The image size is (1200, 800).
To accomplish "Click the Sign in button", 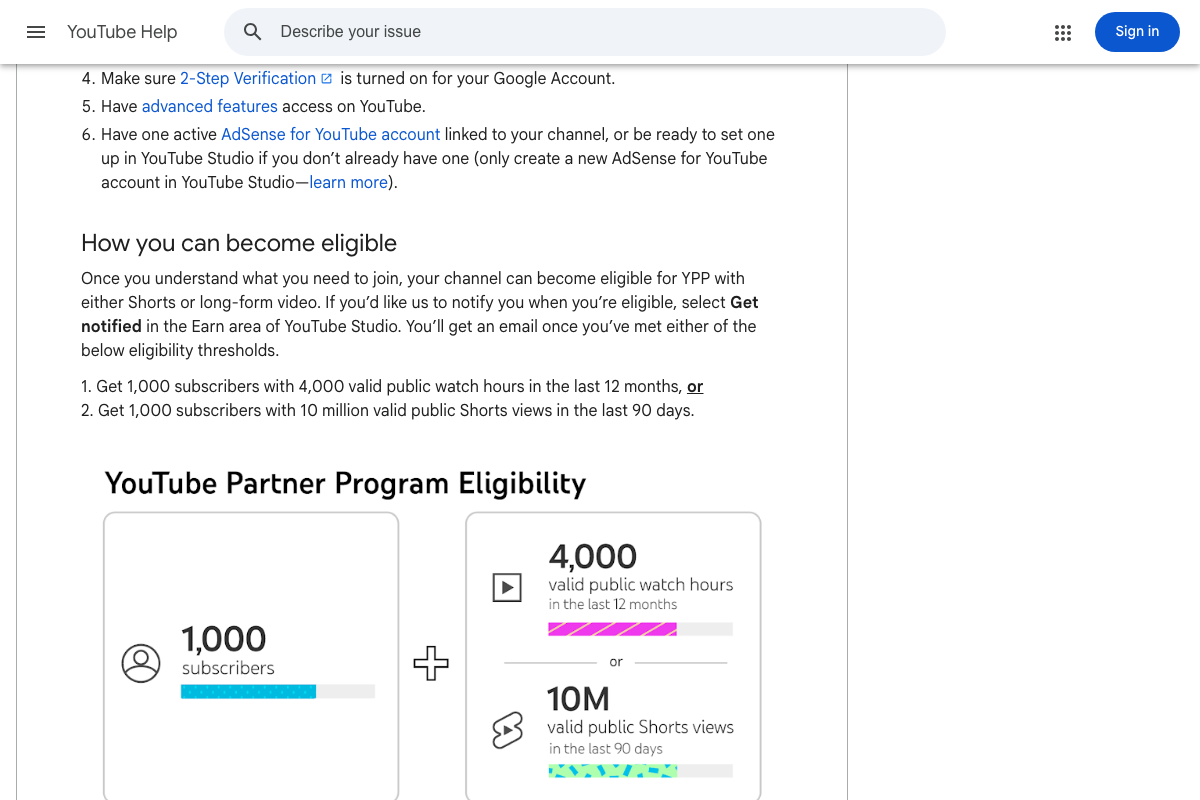I will 1137,31.
